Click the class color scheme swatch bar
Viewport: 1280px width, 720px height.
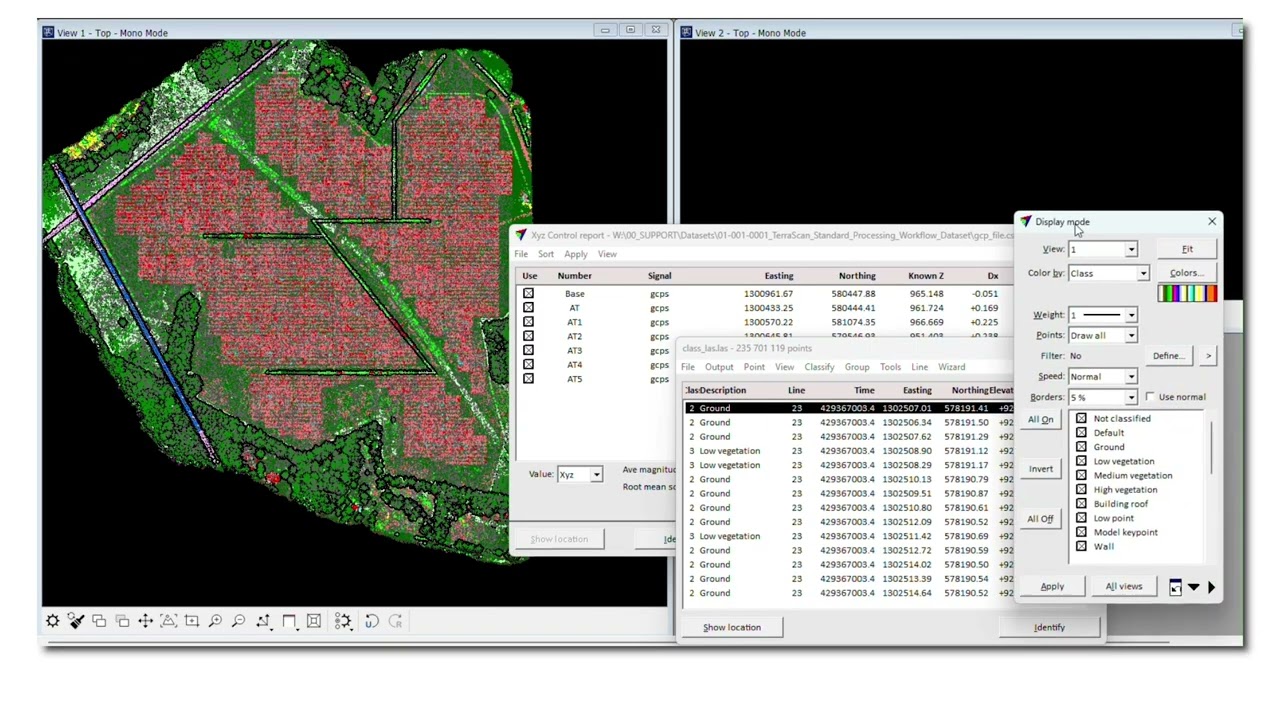pyautogui.click(x=1187, y=293)
